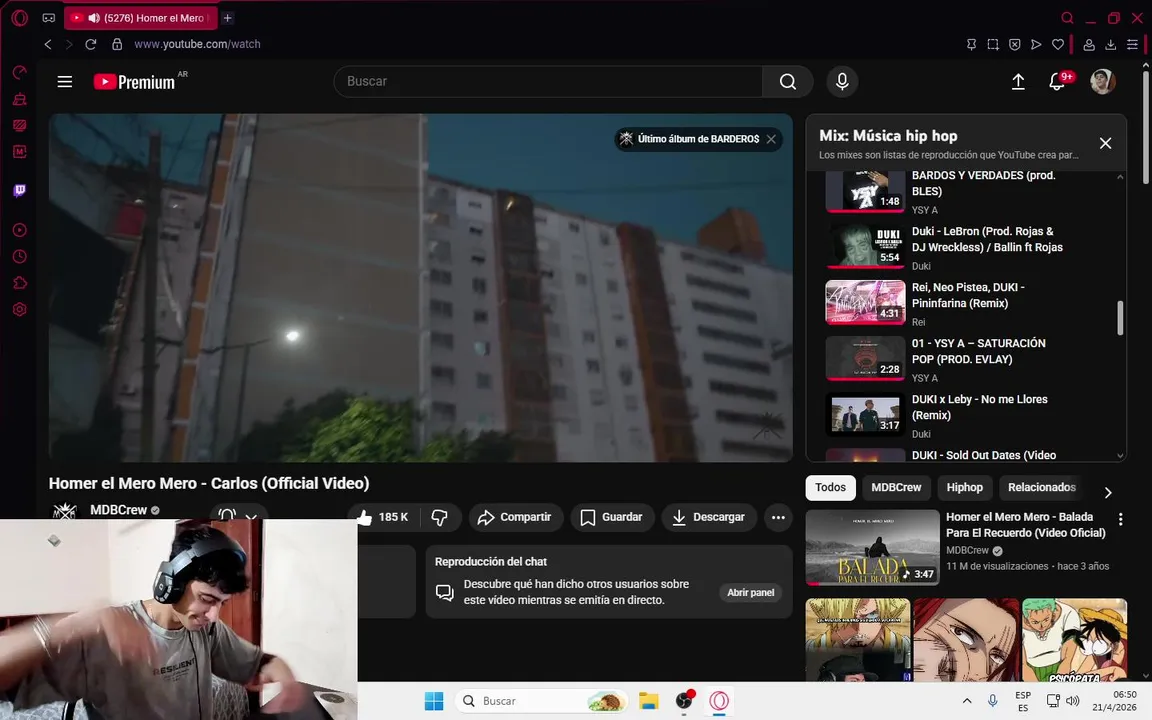This screenshot has height=720, width=1152.
Task: Select Todos filter chip
Action: click(830, 487)
